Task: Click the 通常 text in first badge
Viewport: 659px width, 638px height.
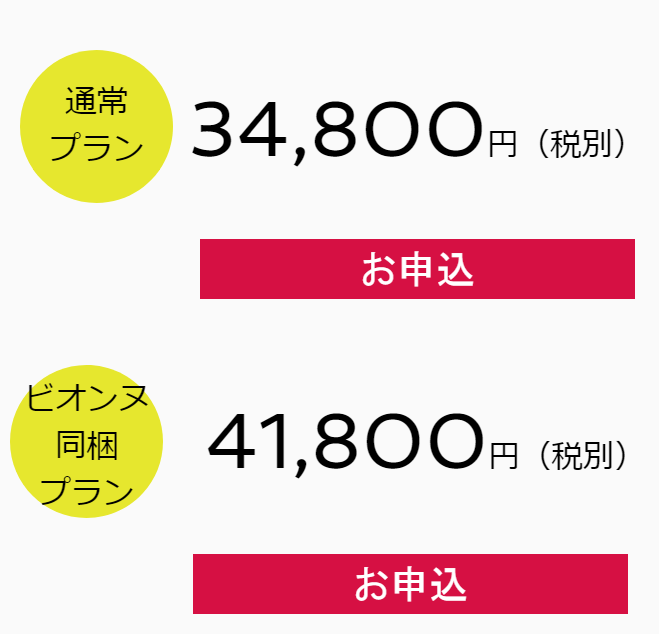Action: [x=96, y=101]
